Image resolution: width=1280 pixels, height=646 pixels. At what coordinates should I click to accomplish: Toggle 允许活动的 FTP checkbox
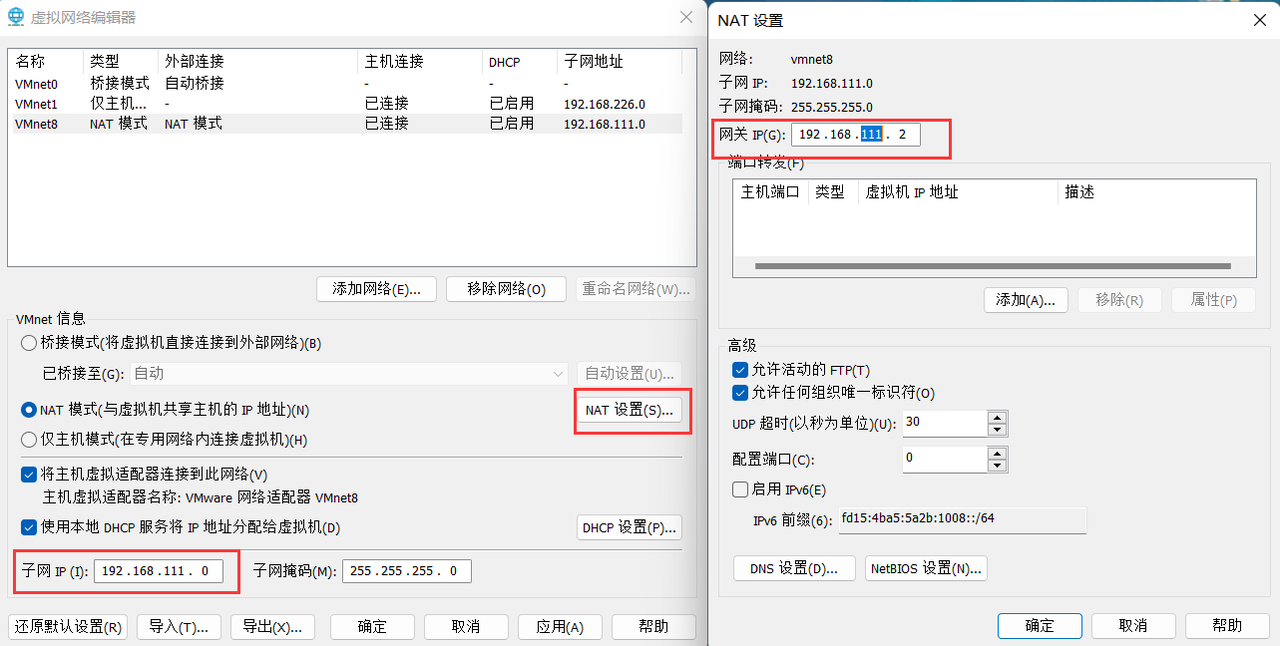click(x=740, y=370)
